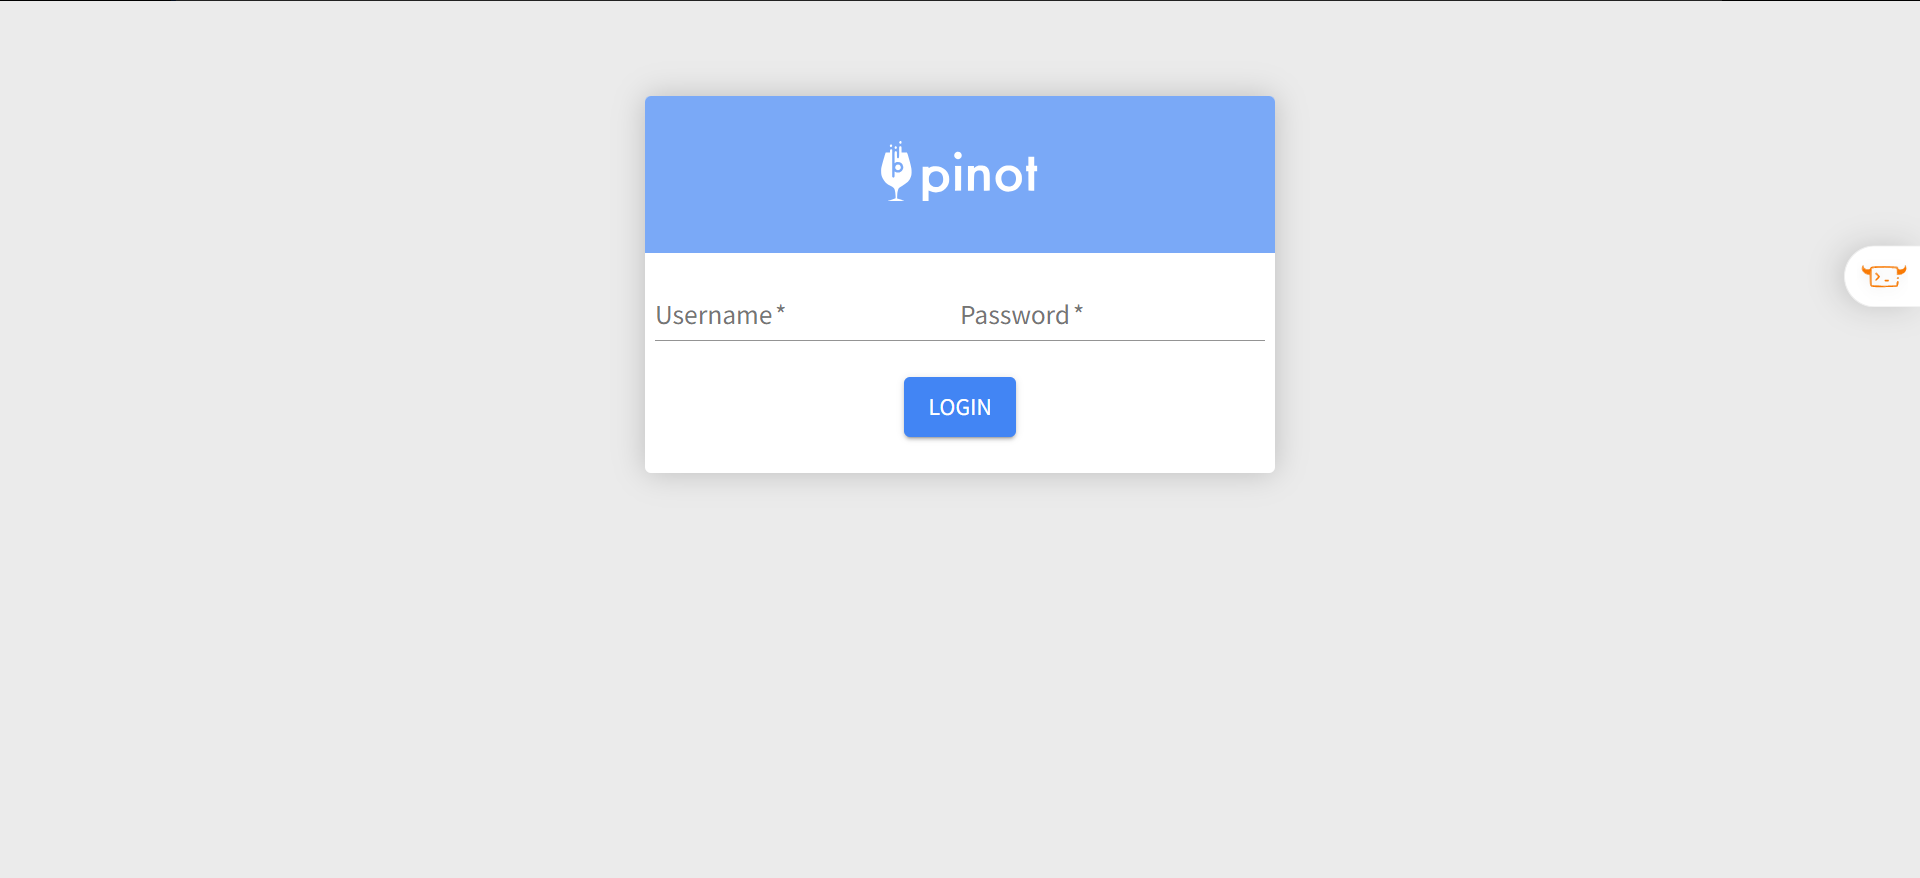The height and width of the screenshot is (878, 1920).
Task: Open the orange terminal bull floating icon
Action: coord(1883,276)
